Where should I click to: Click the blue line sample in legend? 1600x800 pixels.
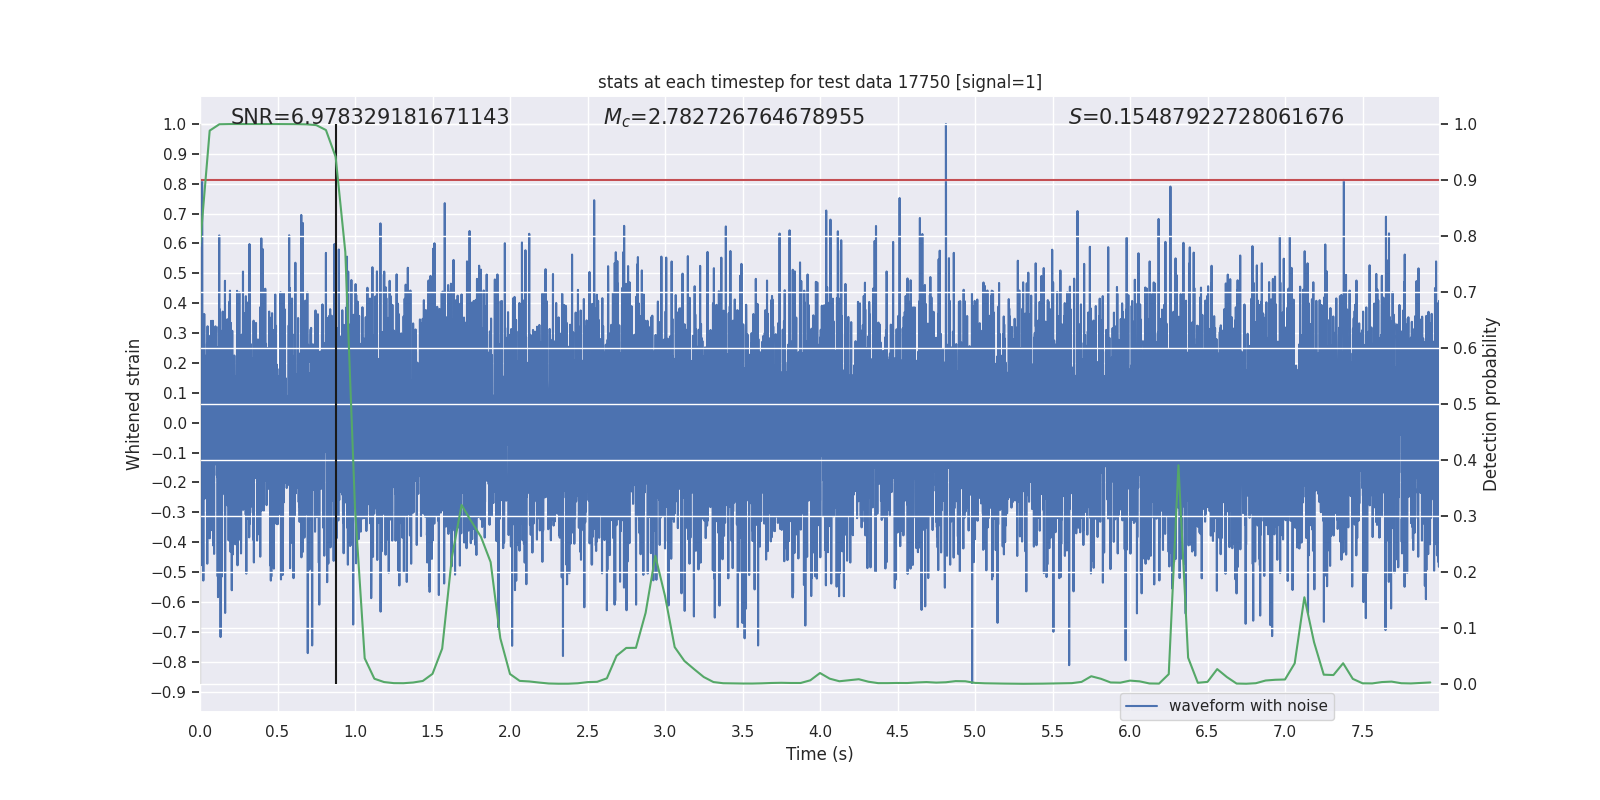point(1141,706)
